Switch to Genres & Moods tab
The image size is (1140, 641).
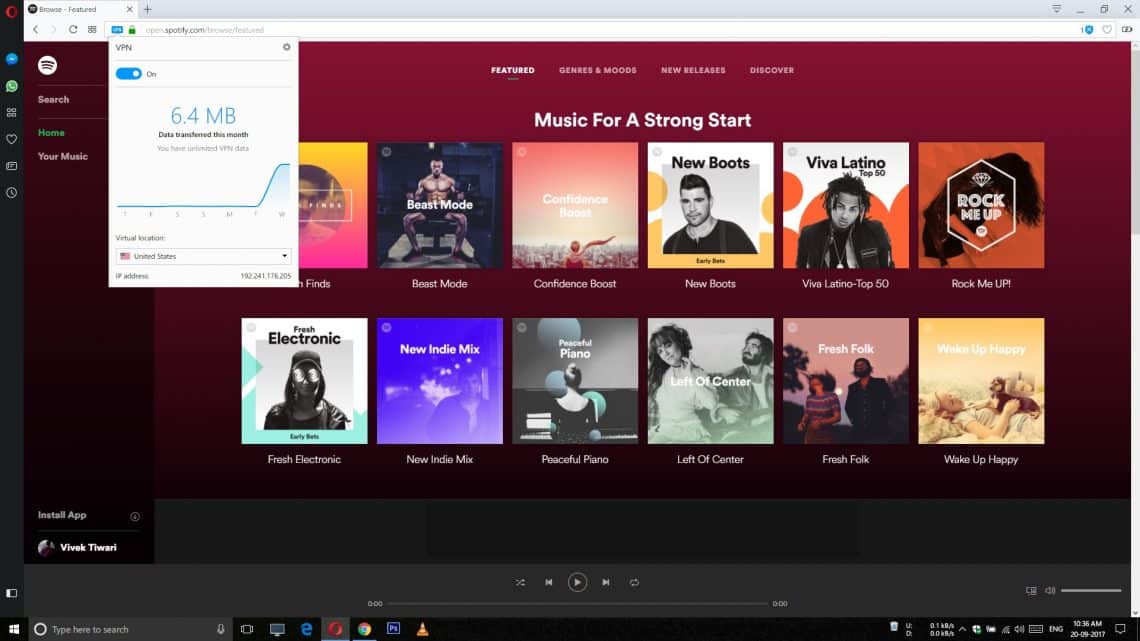click(x=598, y=70)
